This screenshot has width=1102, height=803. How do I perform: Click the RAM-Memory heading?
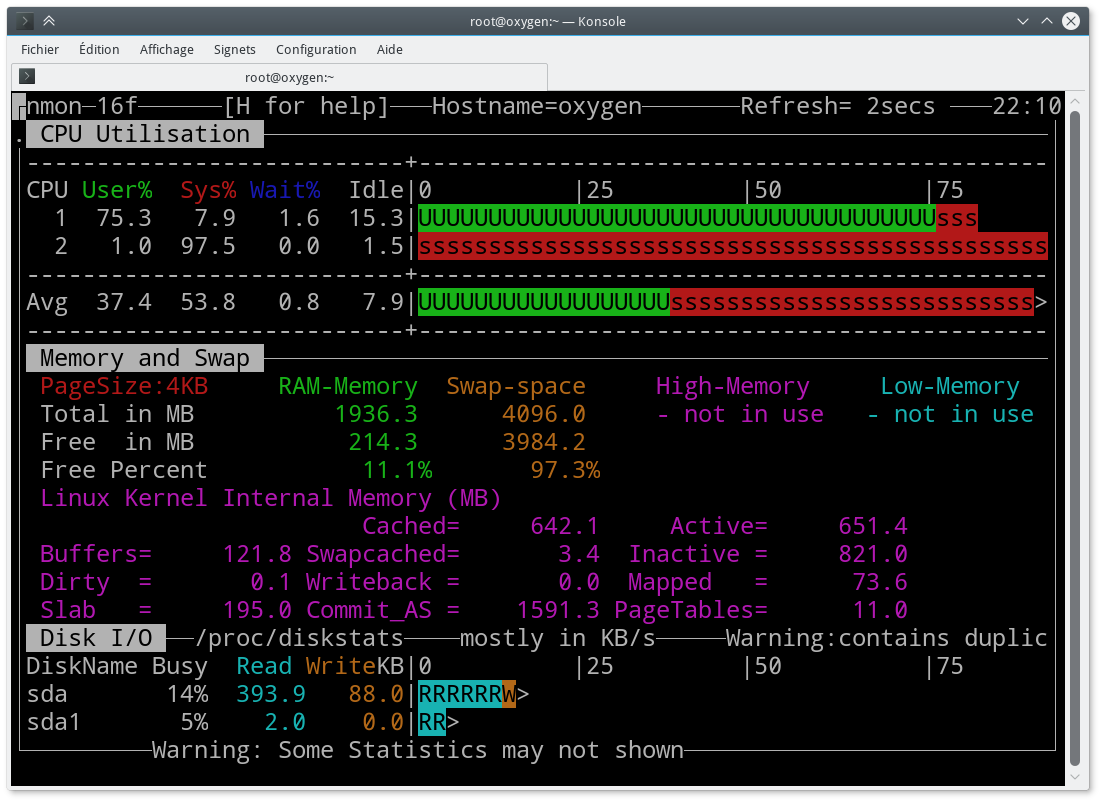point(348,386)
